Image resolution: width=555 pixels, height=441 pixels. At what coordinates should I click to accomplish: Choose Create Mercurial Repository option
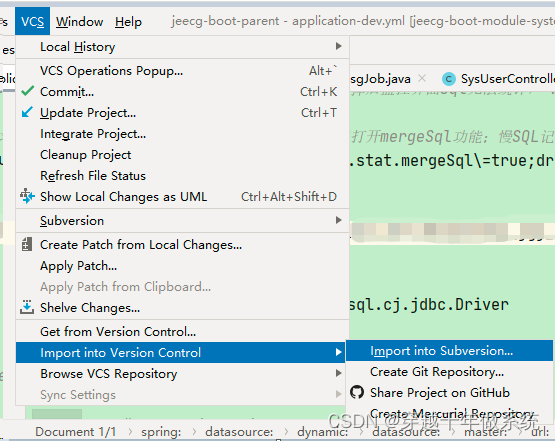point(449,413)
